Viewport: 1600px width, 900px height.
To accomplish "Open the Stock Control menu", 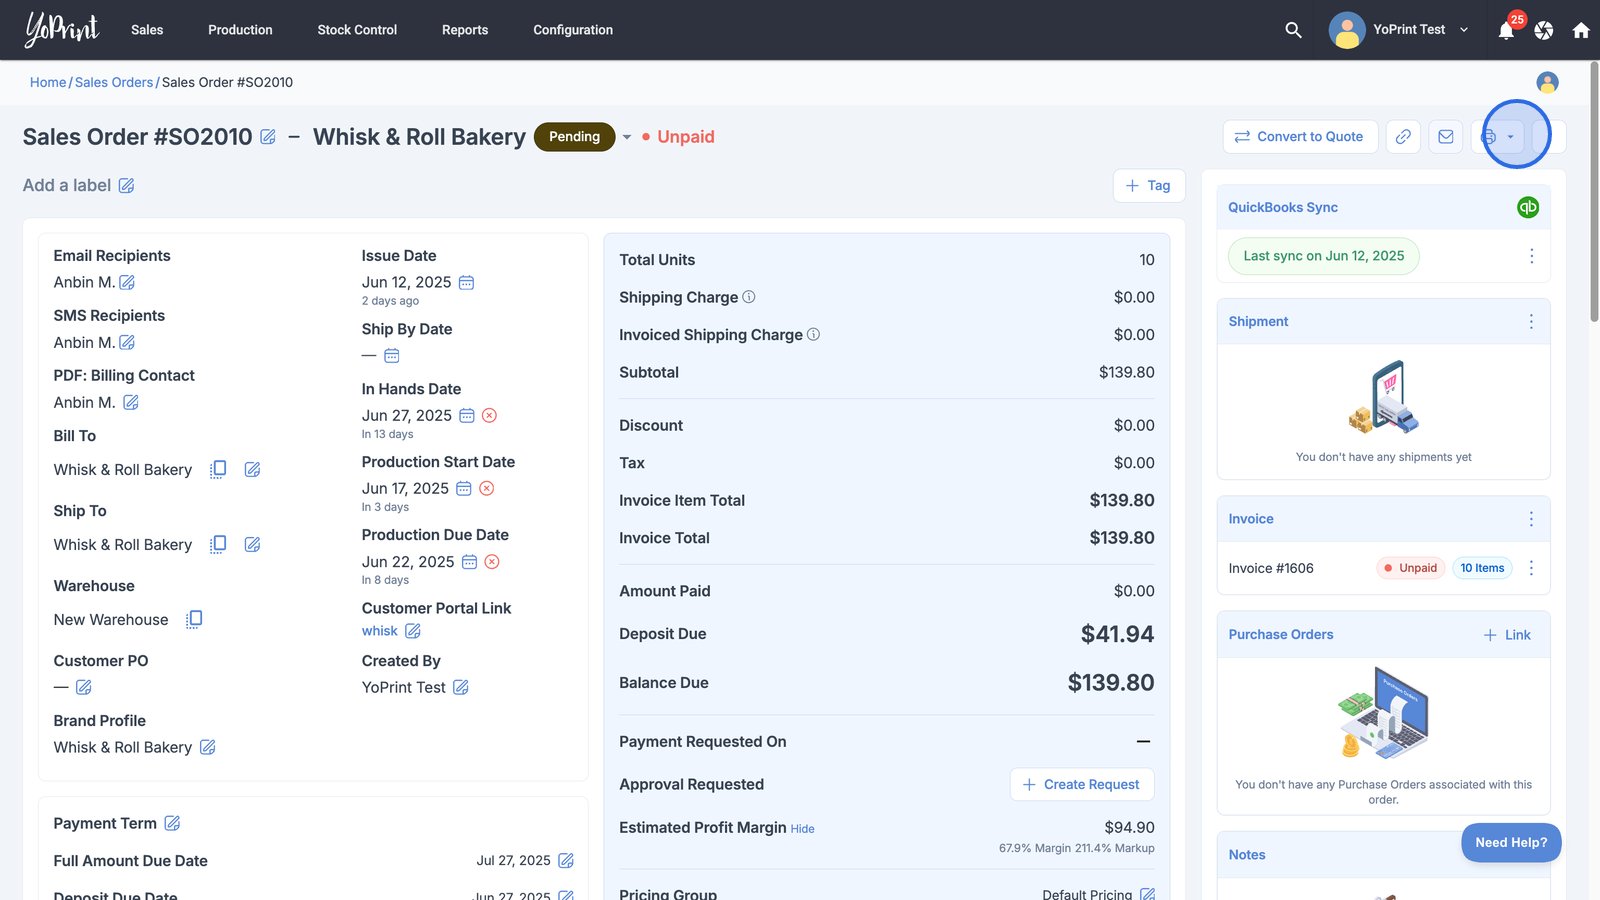I will pos(357,30).
